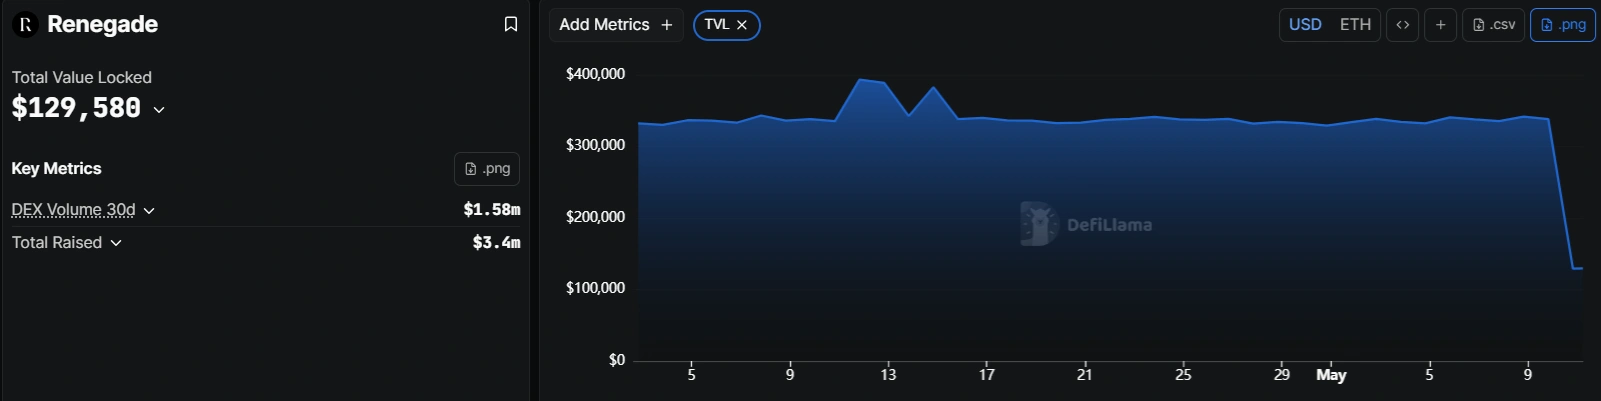Click the $100,000 y-axis label
1601x401 pixels.
coord(595,288)
